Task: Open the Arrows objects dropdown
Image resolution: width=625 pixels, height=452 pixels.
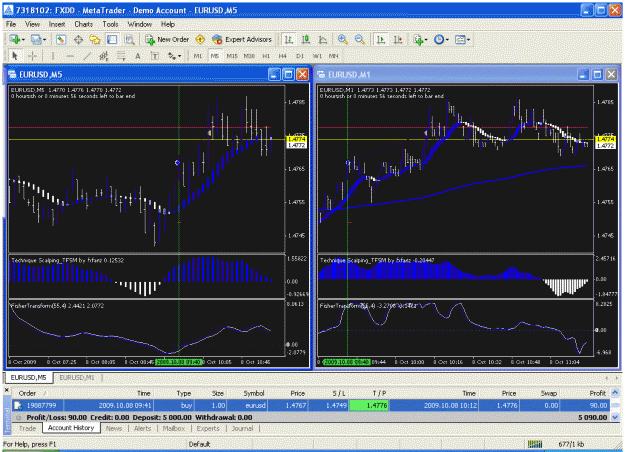Action: [175, 56]
